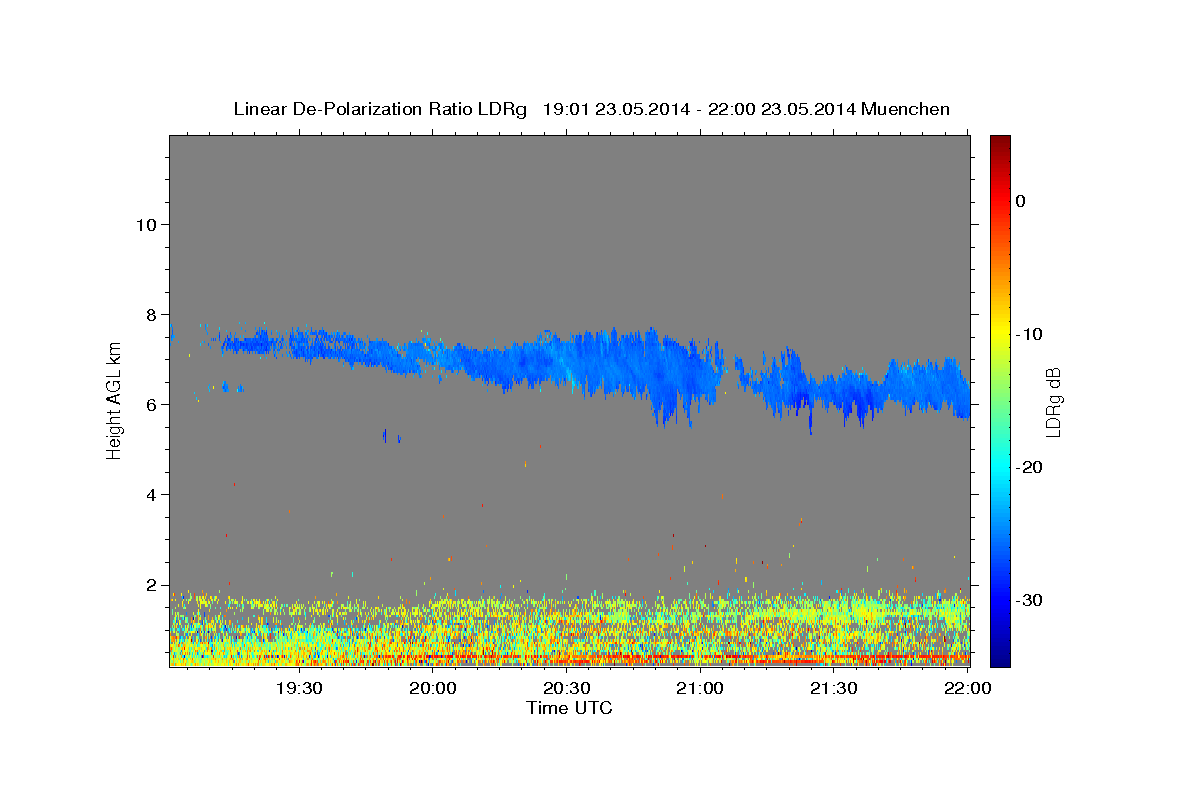
Task: Select the 20:00 time tick label
Action: pyautogui.click(x=433, y=688)
